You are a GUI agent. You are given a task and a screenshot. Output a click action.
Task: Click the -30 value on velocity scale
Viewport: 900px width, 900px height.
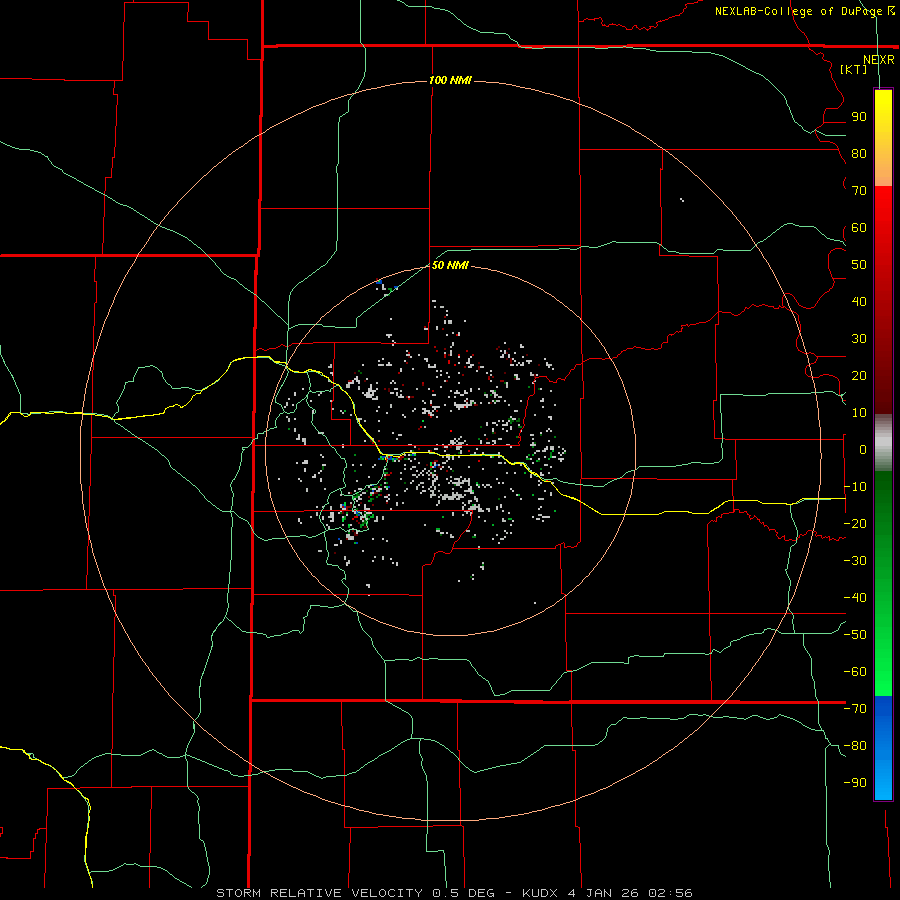855,561
